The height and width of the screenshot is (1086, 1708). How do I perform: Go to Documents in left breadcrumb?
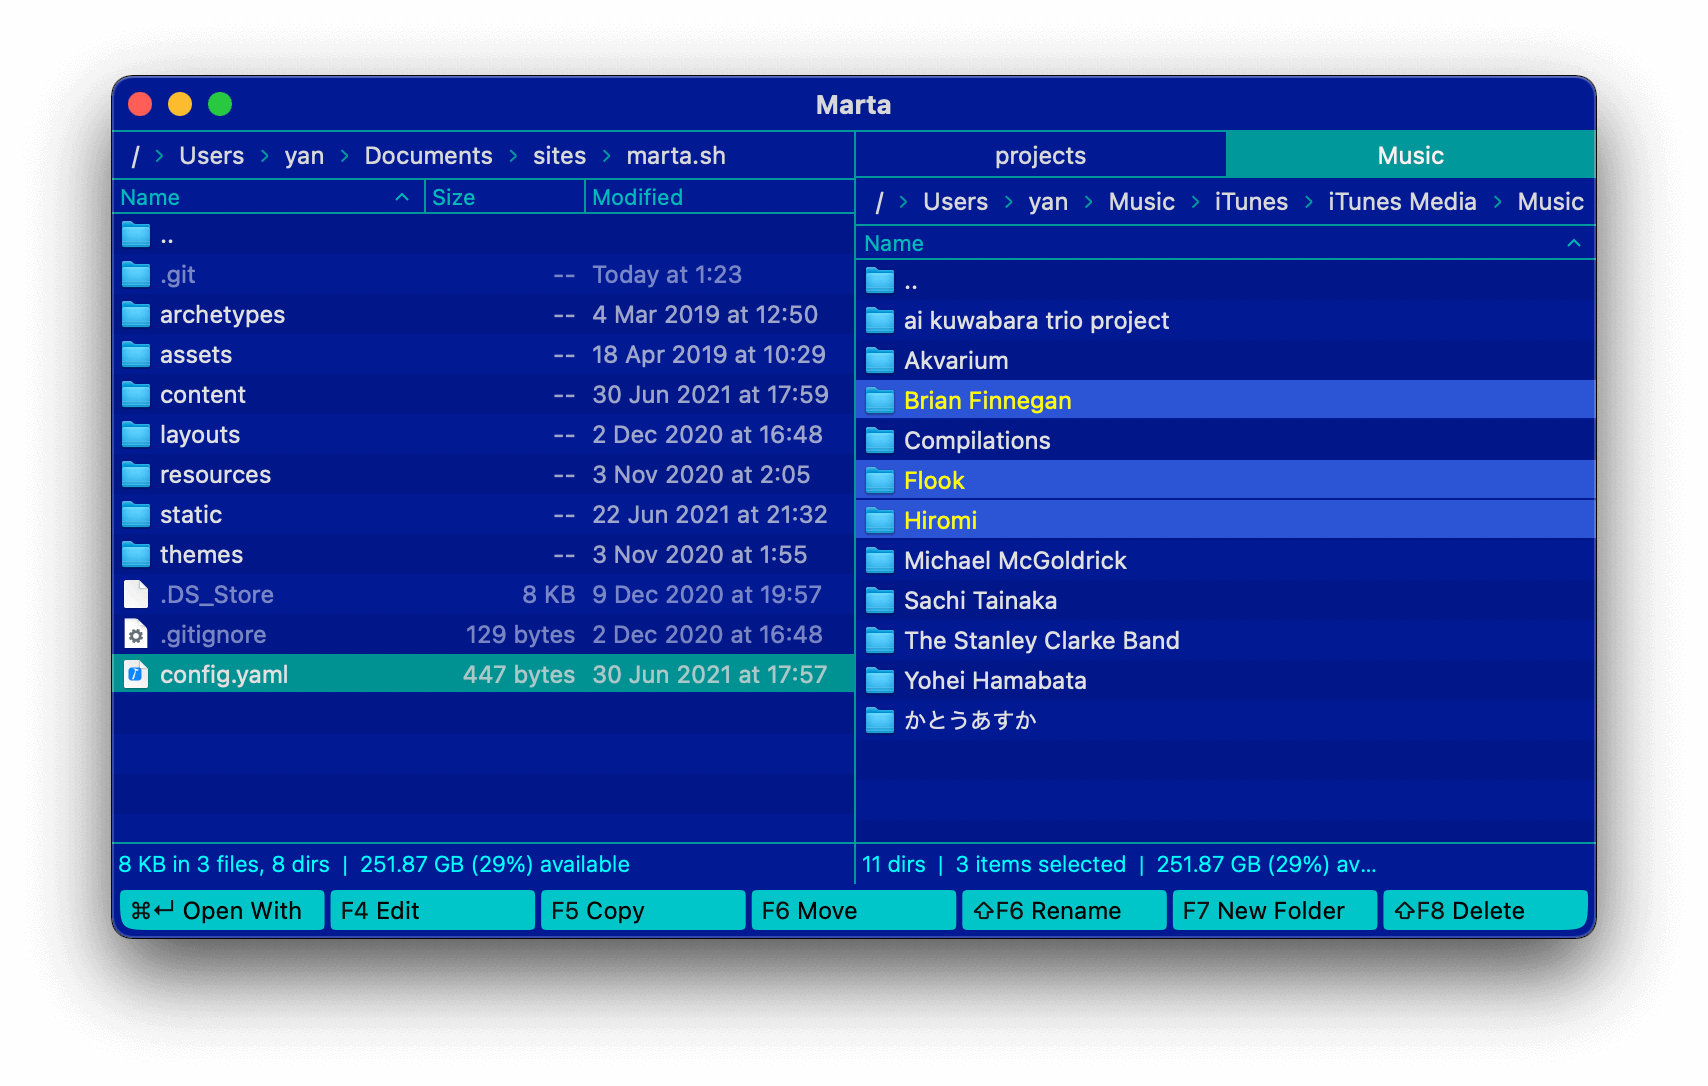(428, 156)
